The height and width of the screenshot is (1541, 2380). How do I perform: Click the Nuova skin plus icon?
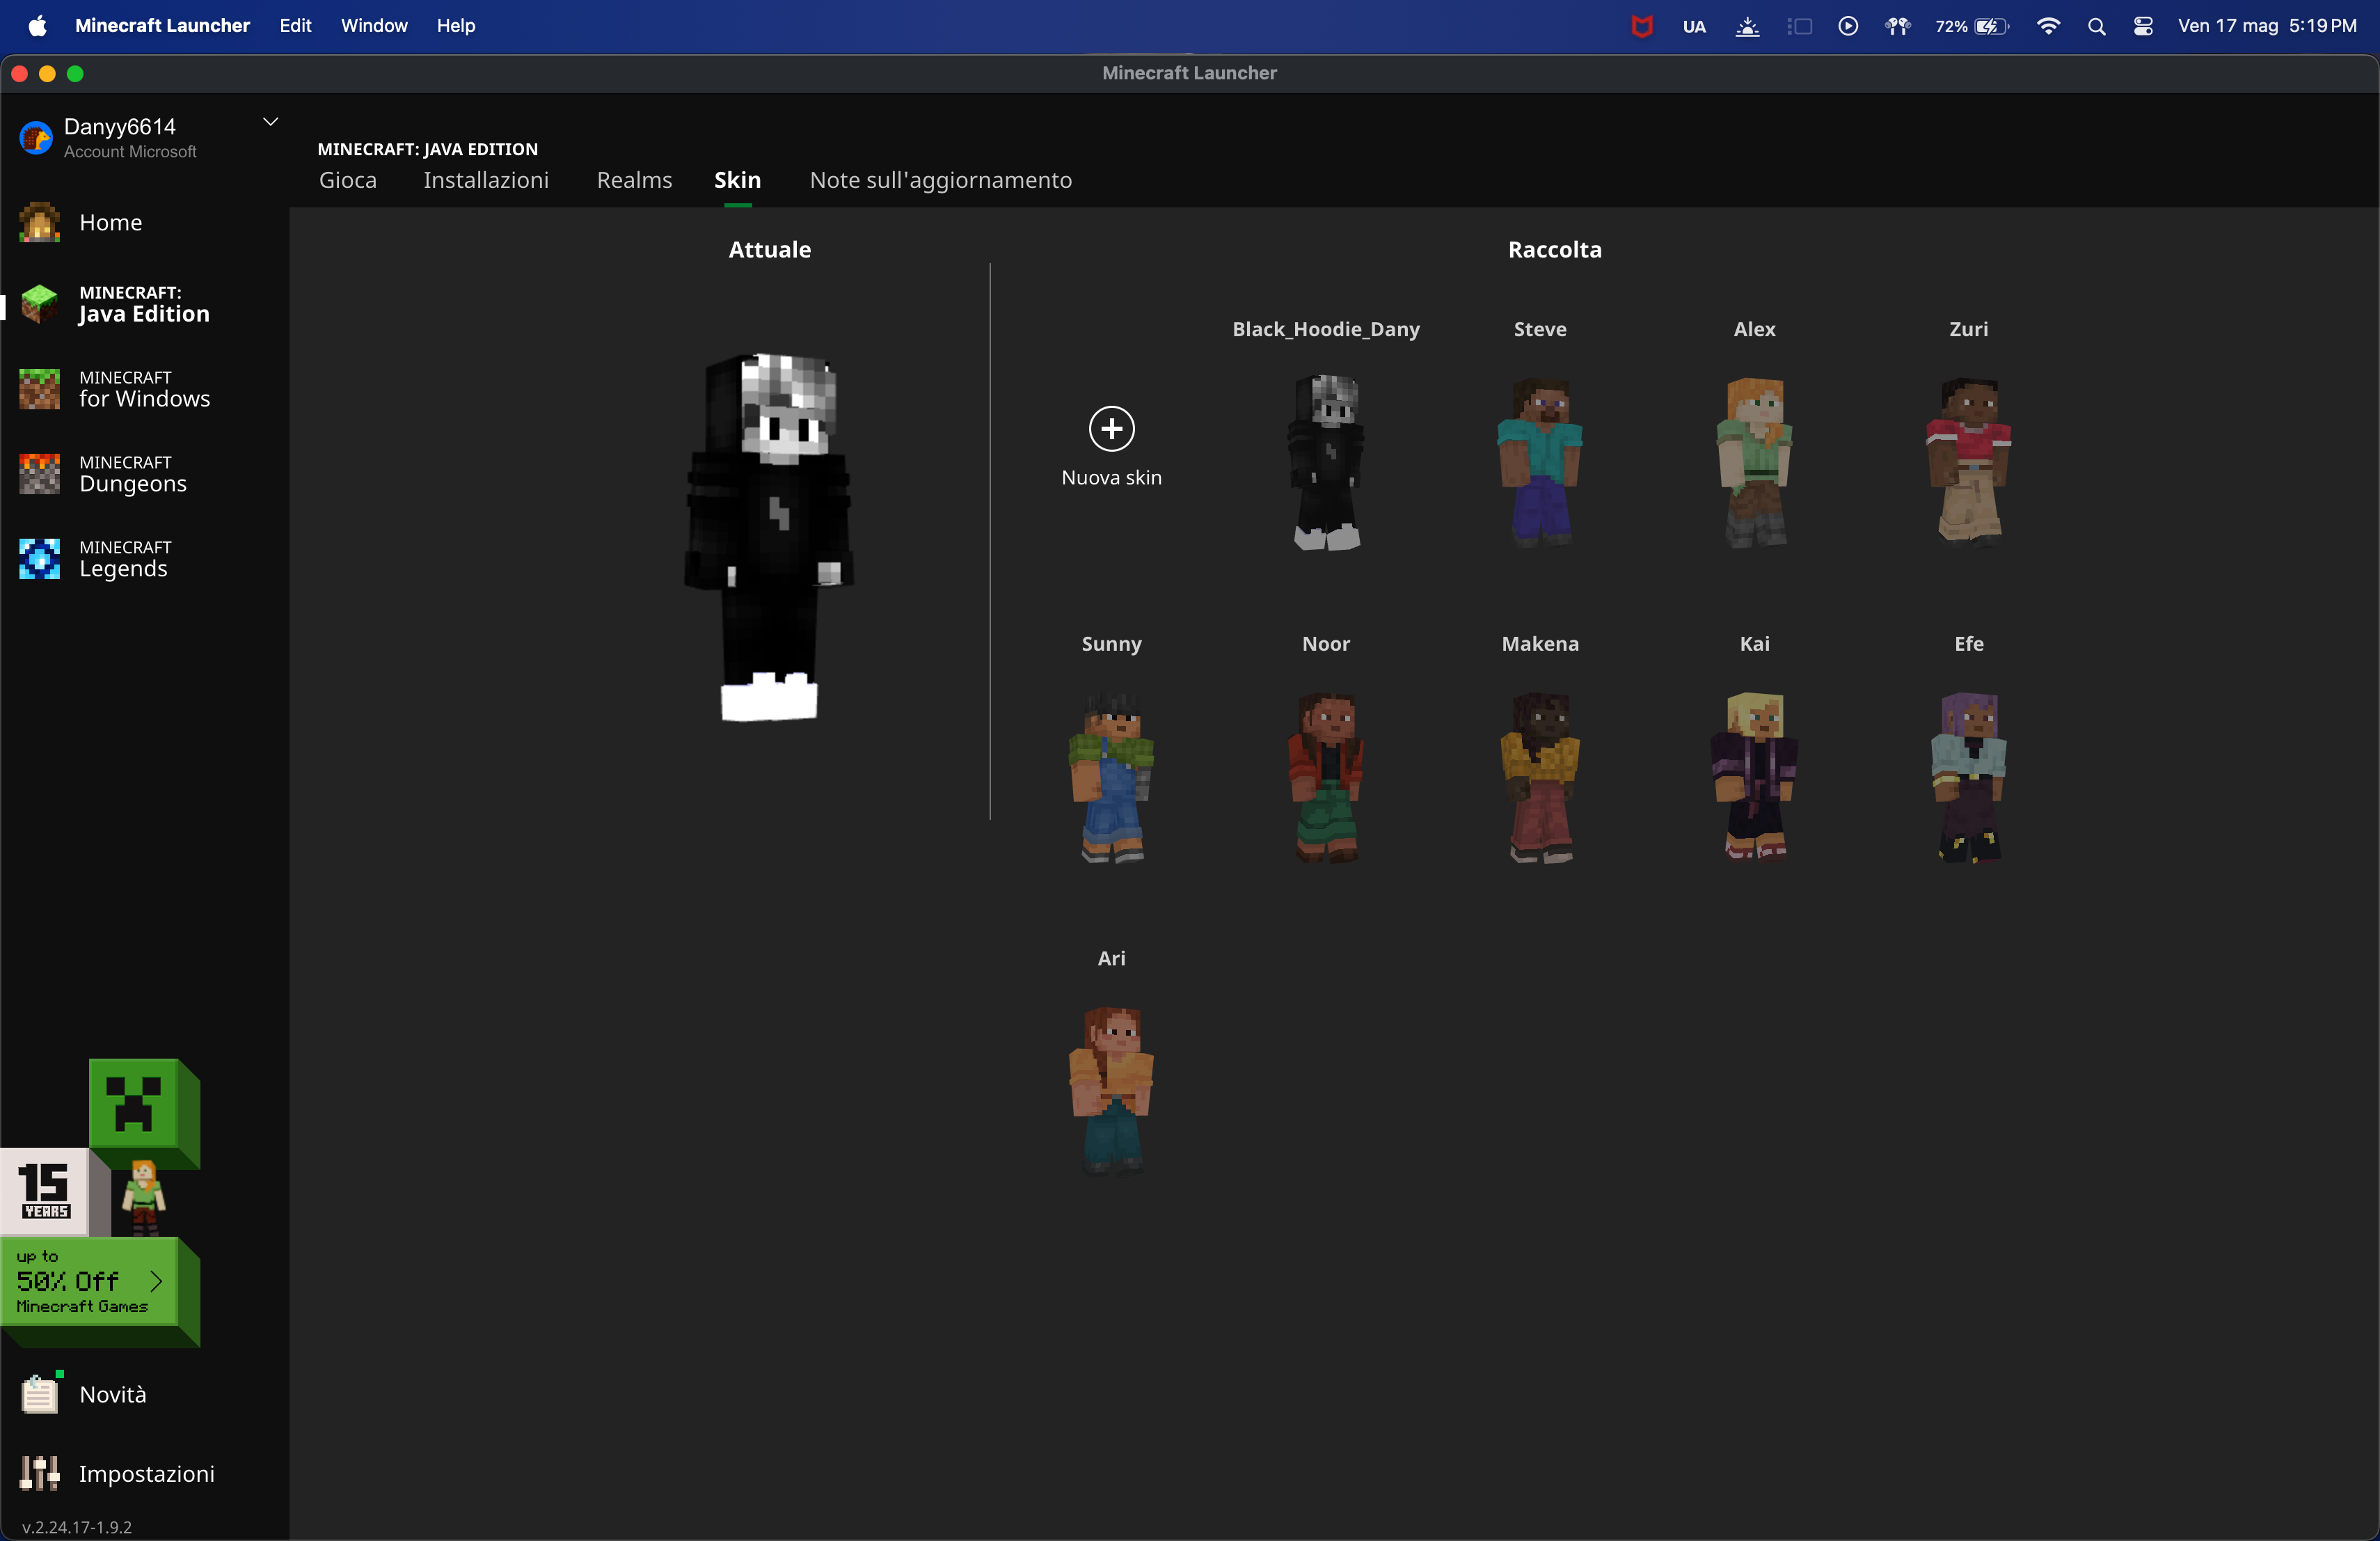[x=1111, y=429]
